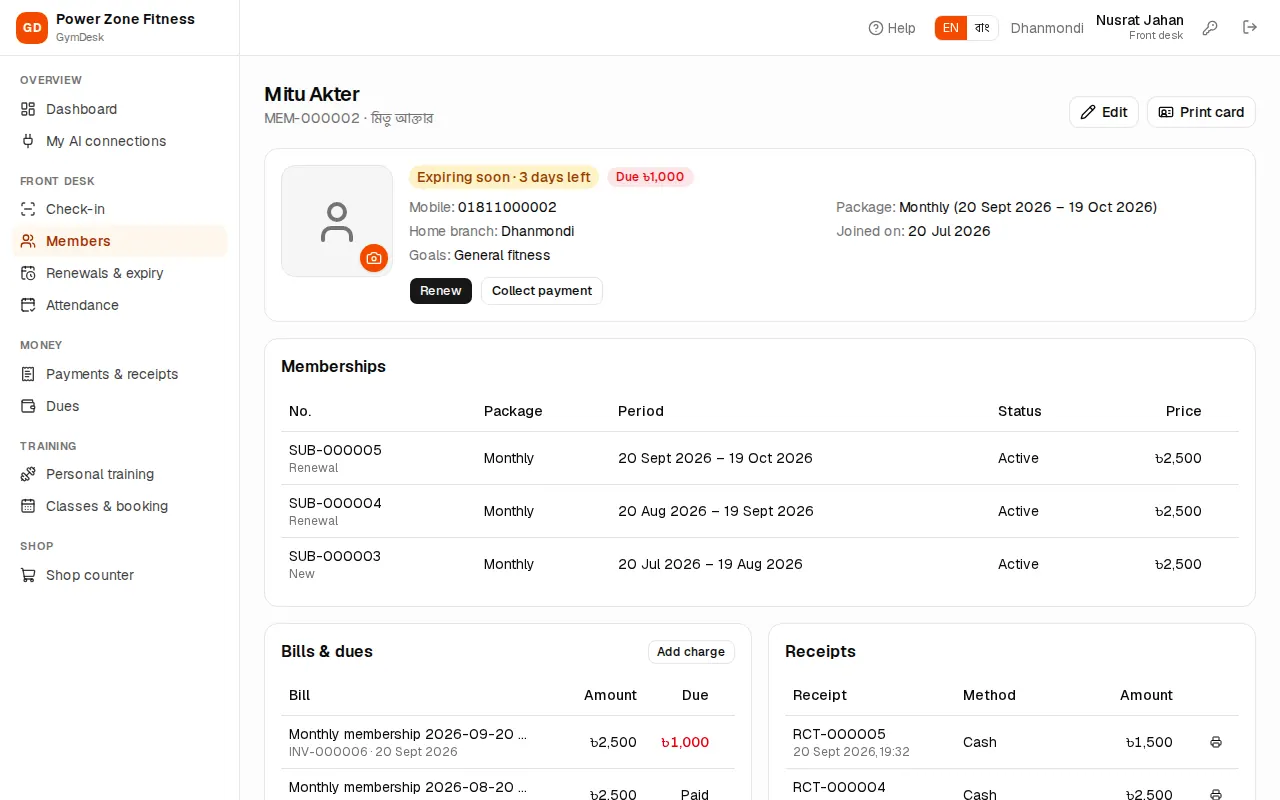Click the Add charge button

coord(691,652)
